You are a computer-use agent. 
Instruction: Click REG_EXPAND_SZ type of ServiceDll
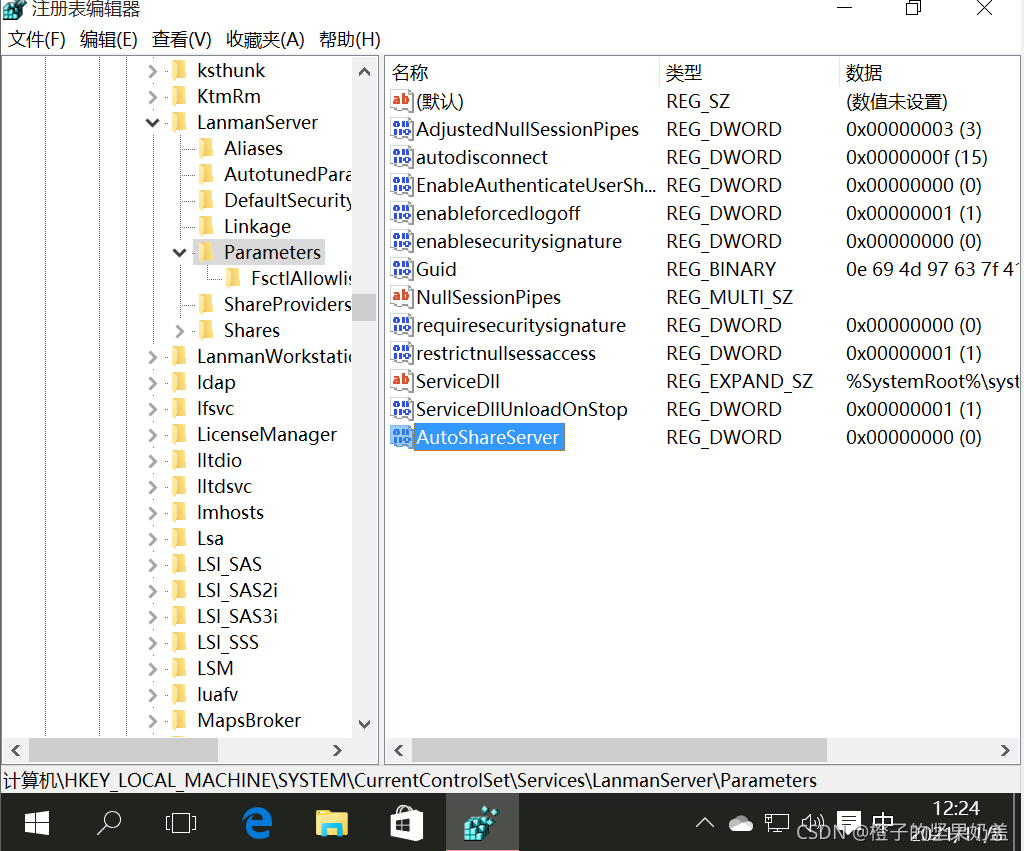(x=739, y=381)
